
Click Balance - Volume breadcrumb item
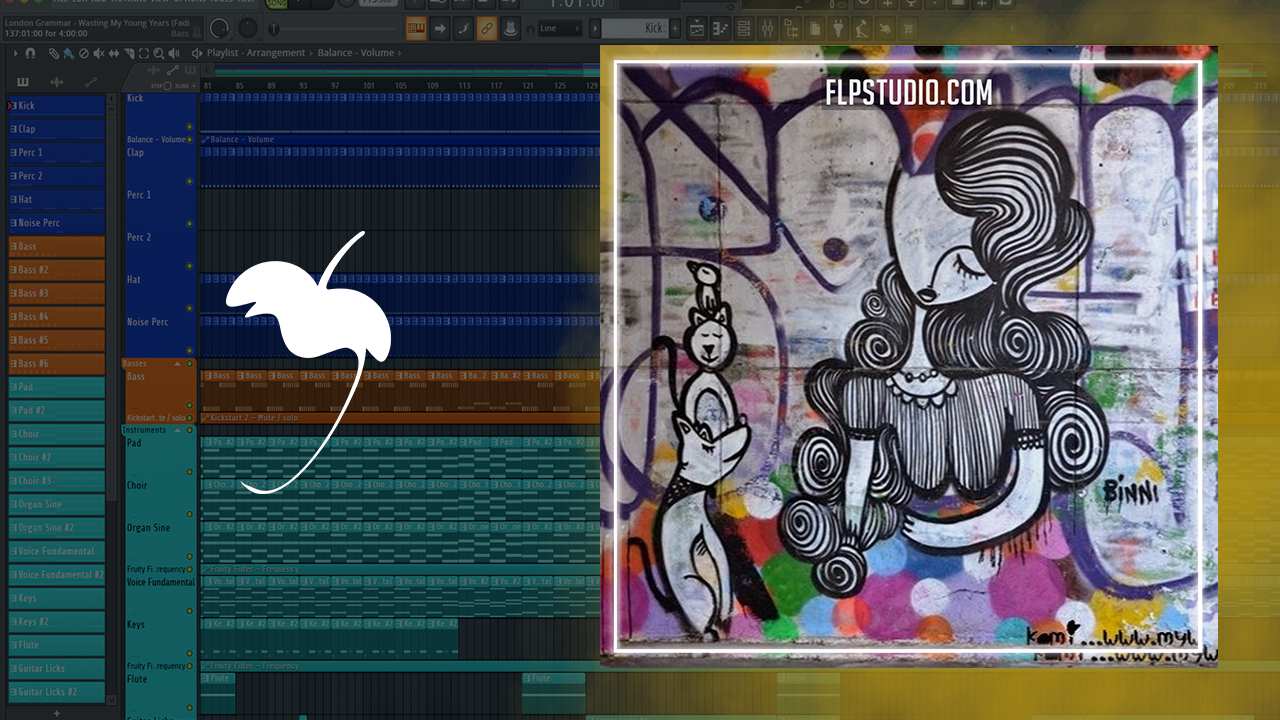click(355, 53)
